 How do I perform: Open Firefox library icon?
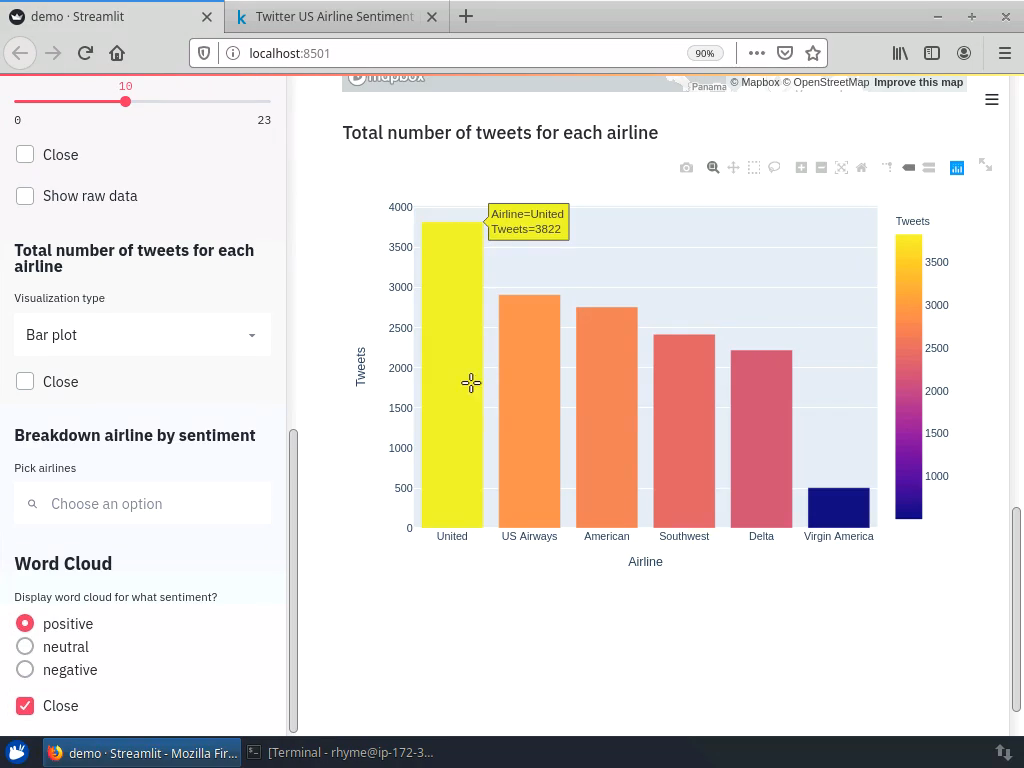(900, 53)
